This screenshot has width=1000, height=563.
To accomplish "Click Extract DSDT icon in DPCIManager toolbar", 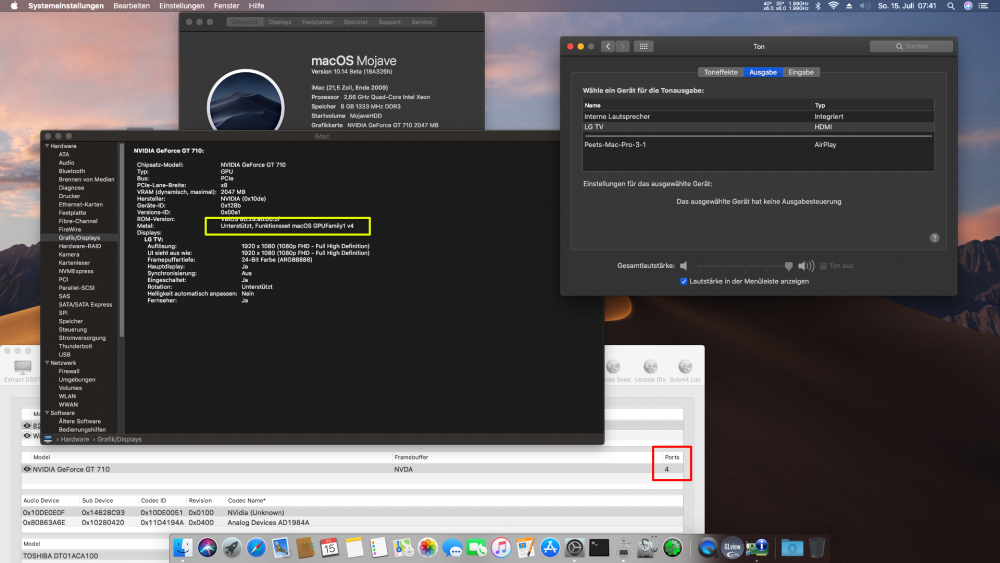I will pos(22,371).
